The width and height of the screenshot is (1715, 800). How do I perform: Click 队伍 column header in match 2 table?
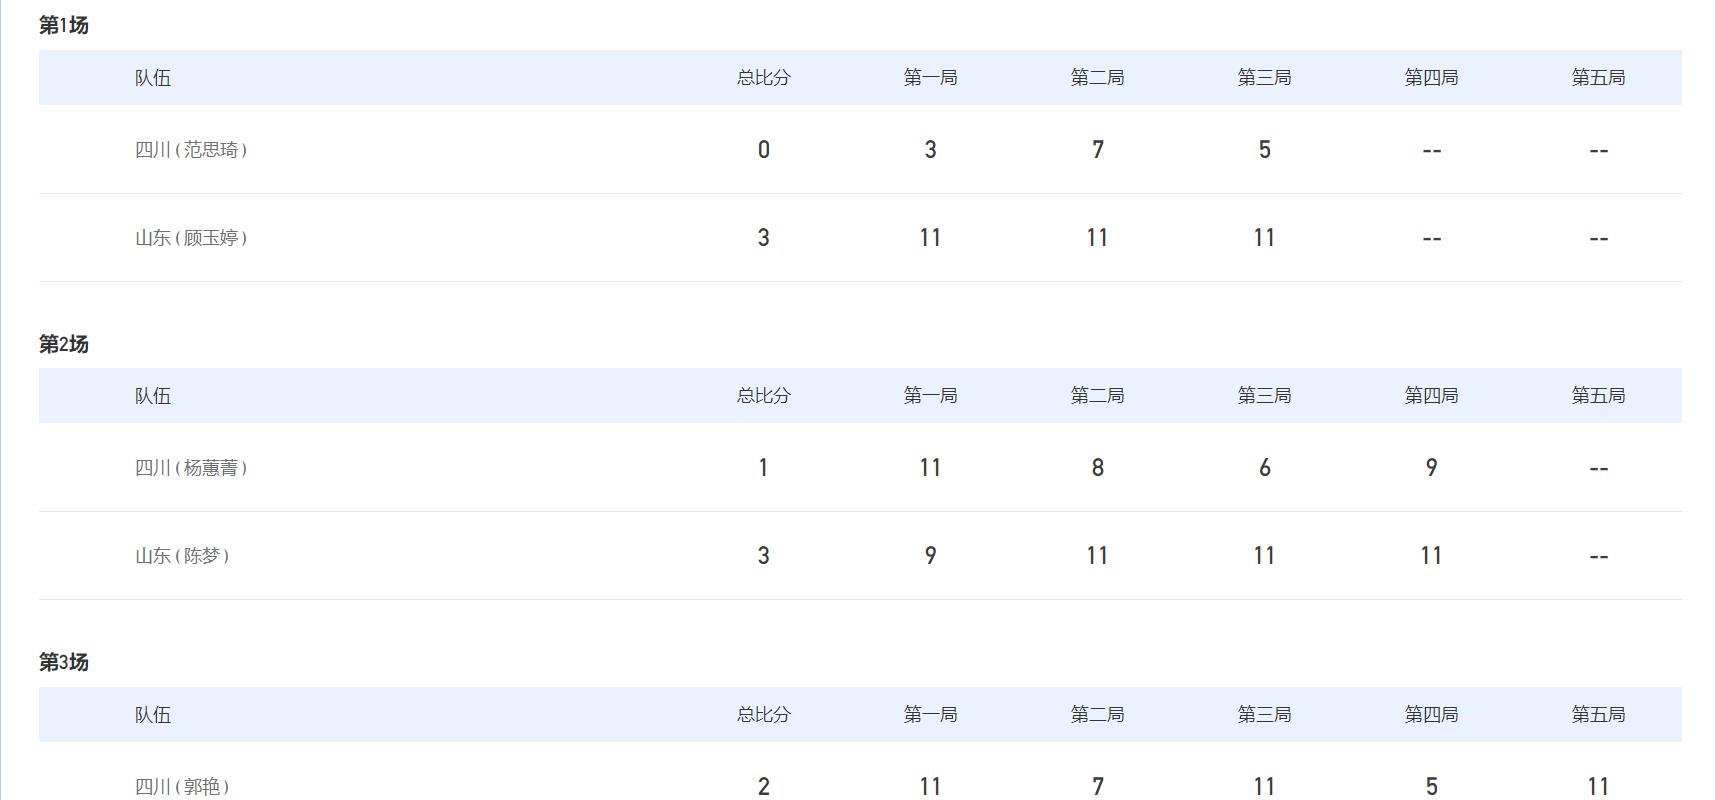[x=153, y=396]
